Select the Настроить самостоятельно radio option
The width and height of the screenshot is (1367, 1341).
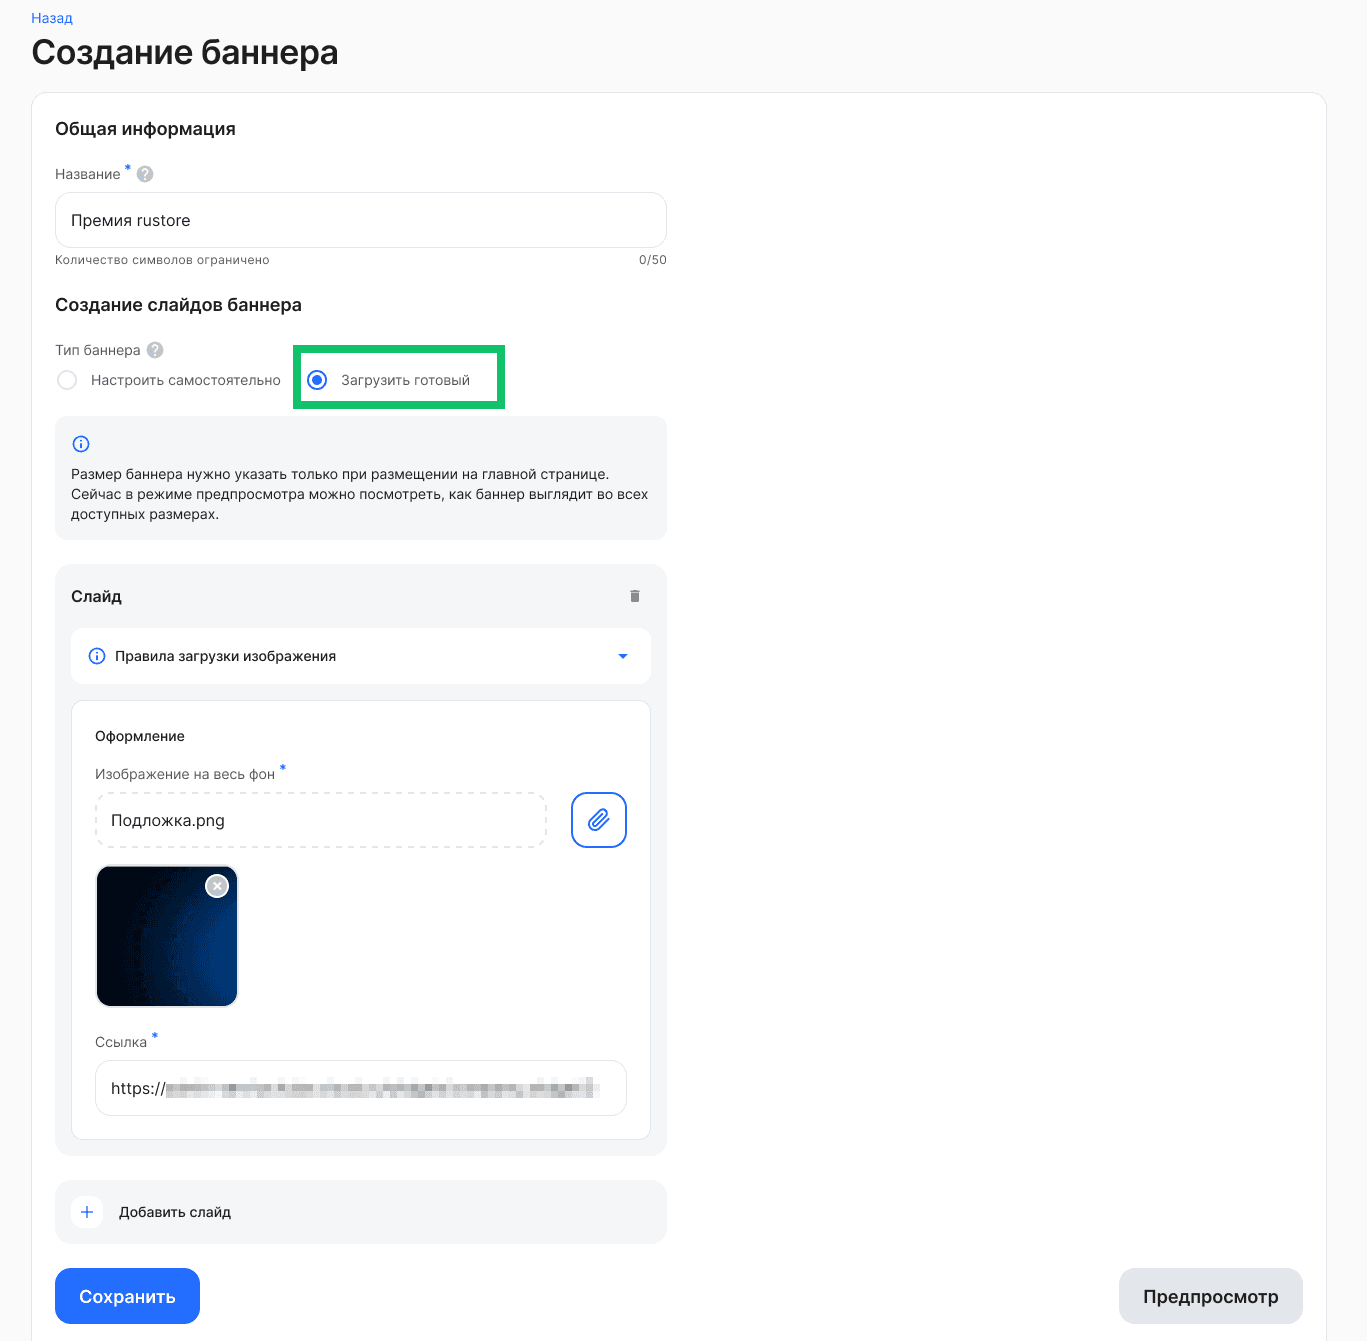click(x=67, y=380)
